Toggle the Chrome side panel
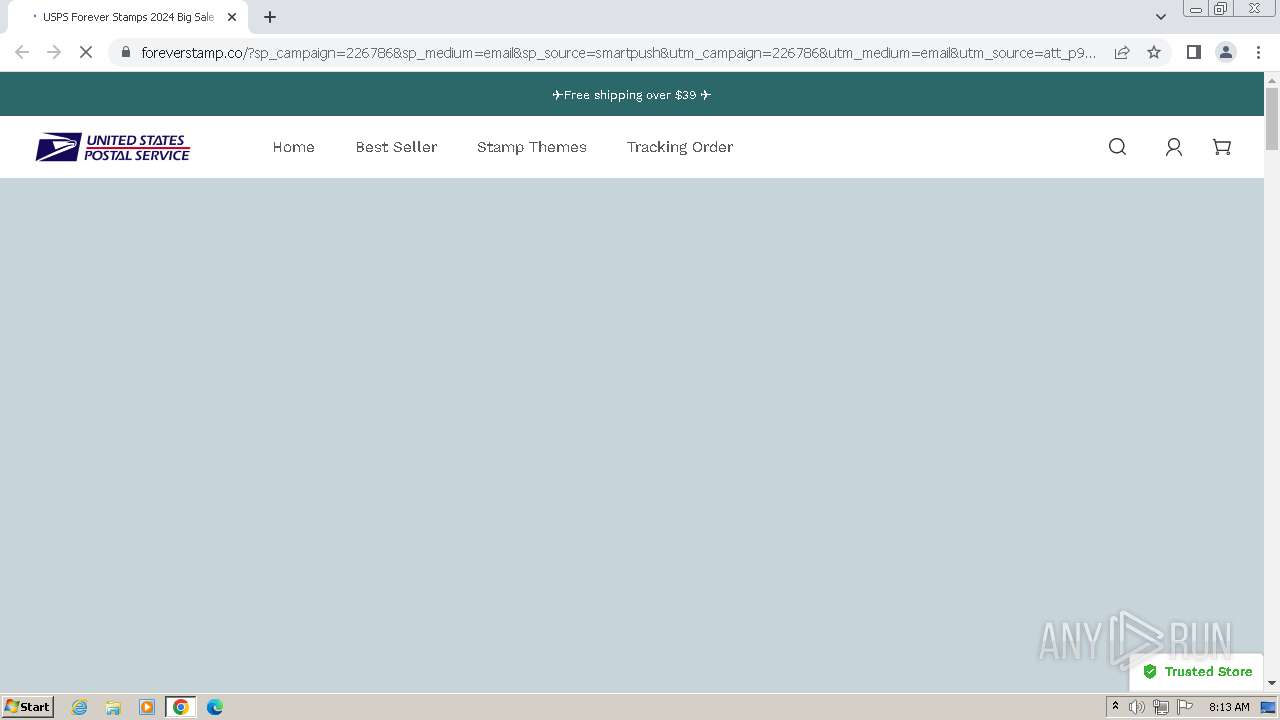 pyautogui.click(x=1193, y=52)
